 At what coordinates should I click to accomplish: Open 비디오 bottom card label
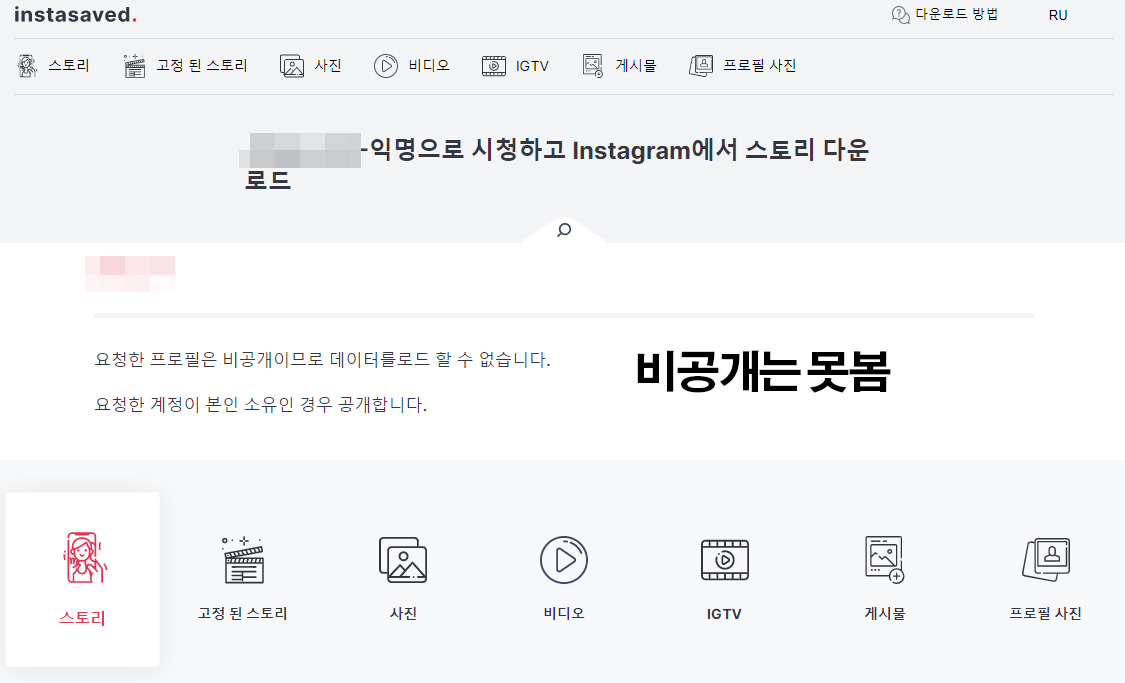564,613
